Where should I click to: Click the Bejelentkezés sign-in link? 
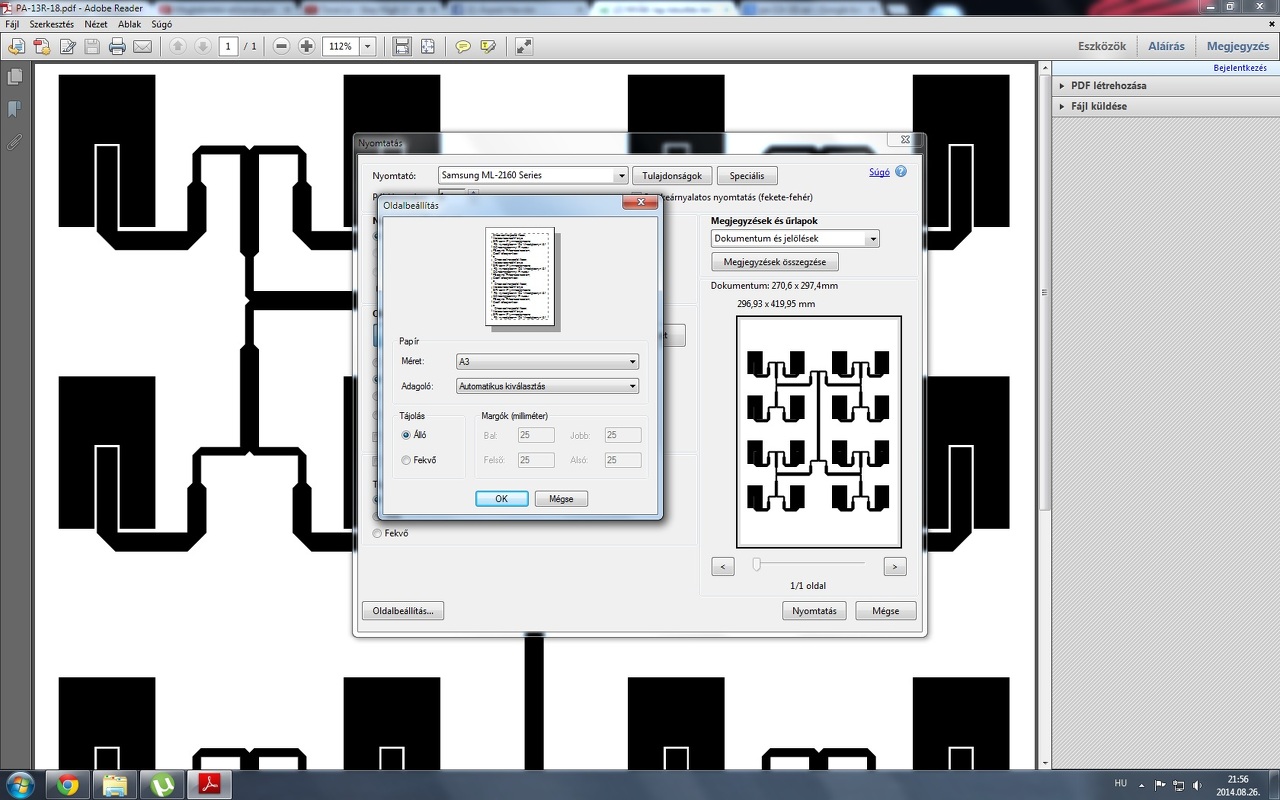(1240, 68)
